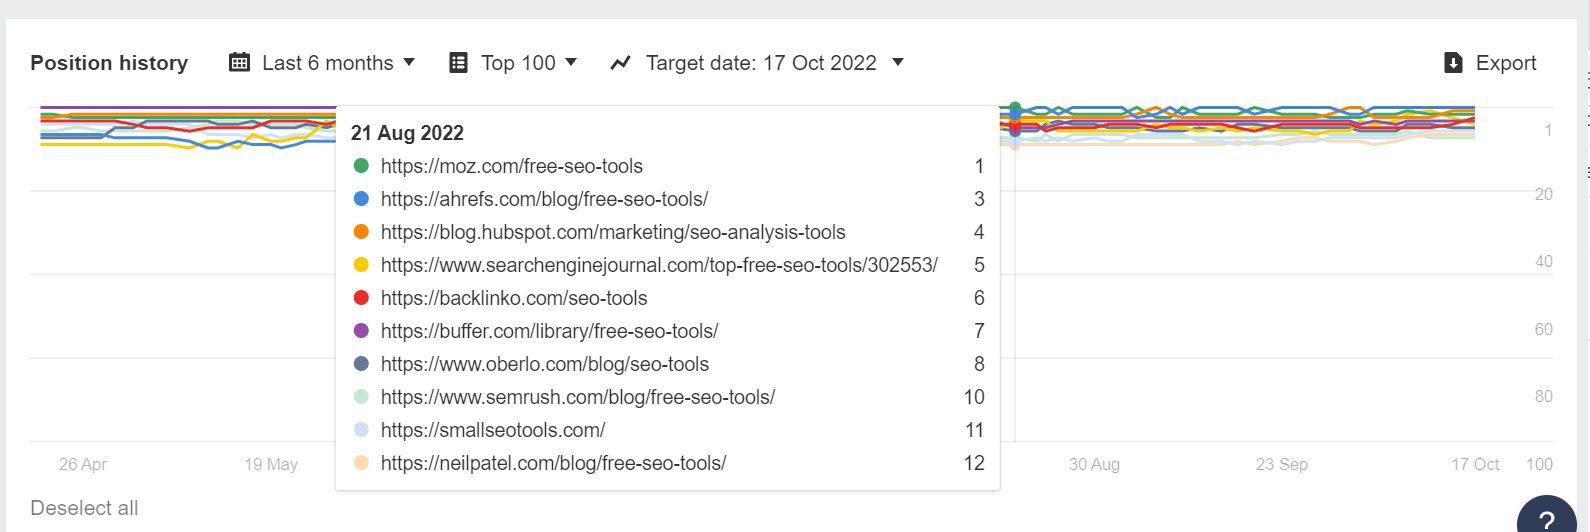Click the green moz.com legend dot

pos(362,166)
